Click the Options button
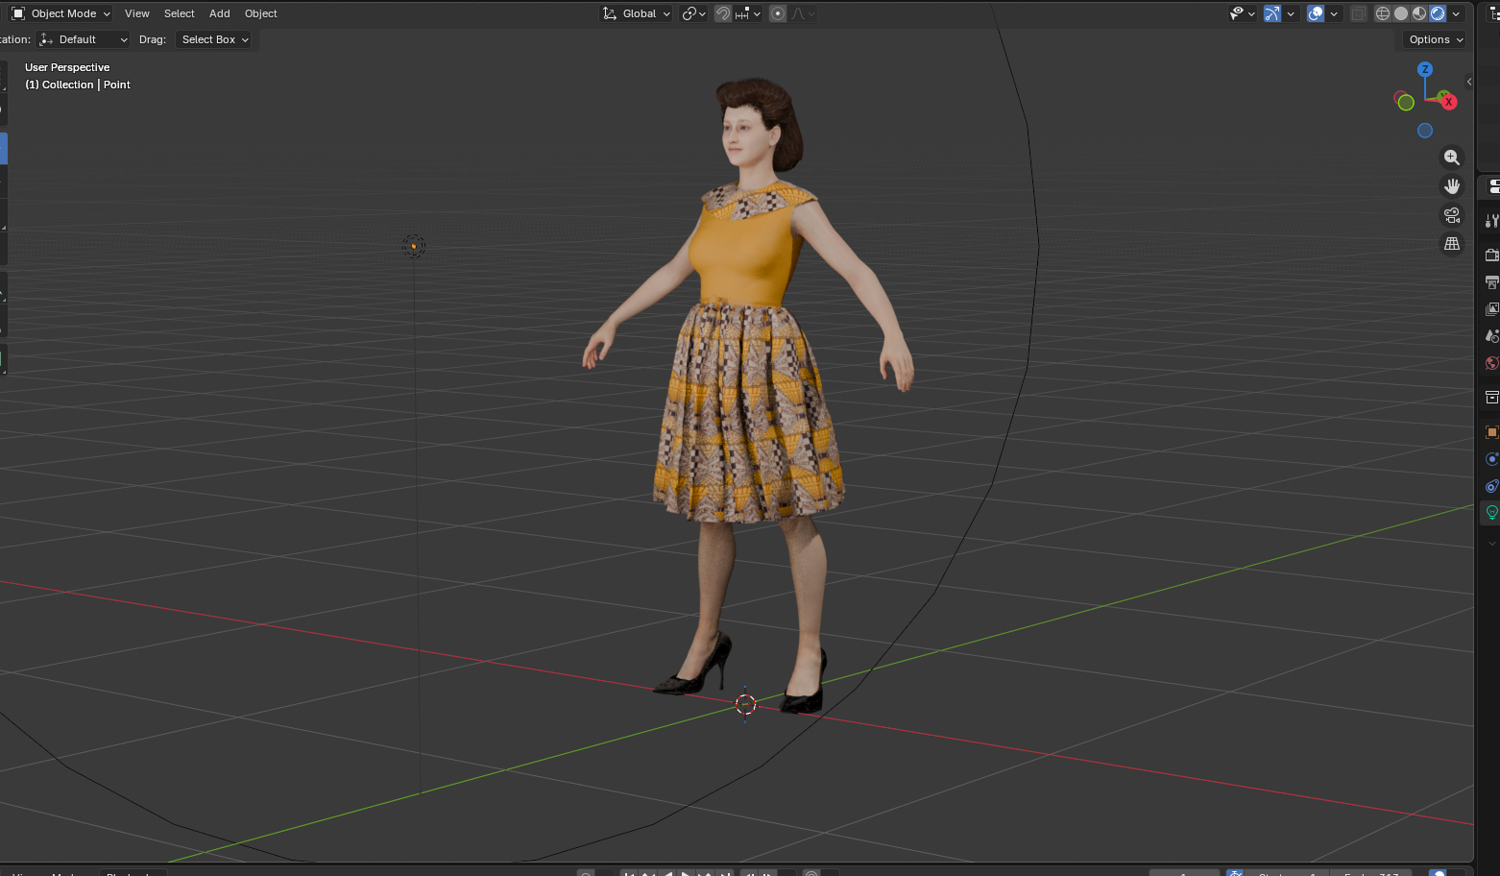This screenshot has height=876, width=1500. point(1435,39)
